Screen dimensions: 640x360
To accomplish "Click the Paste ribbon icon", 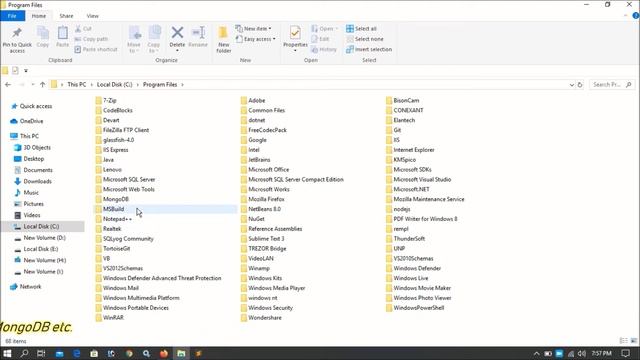I will 62,33.
